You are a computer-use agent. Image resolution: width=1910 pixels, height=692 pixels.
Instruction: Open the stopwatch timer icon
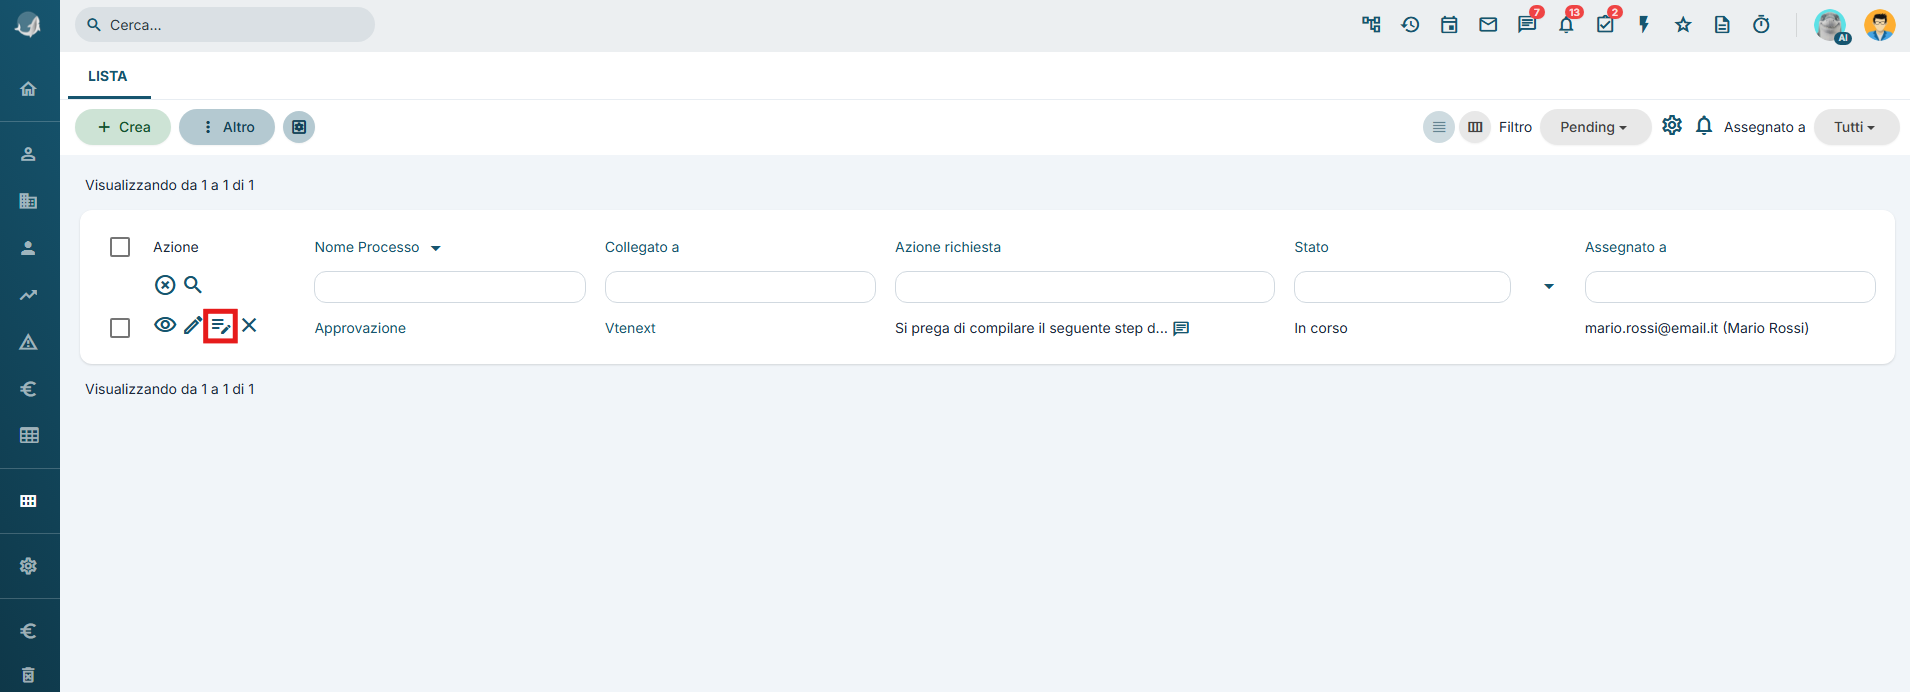click(x=1761, y=25)
